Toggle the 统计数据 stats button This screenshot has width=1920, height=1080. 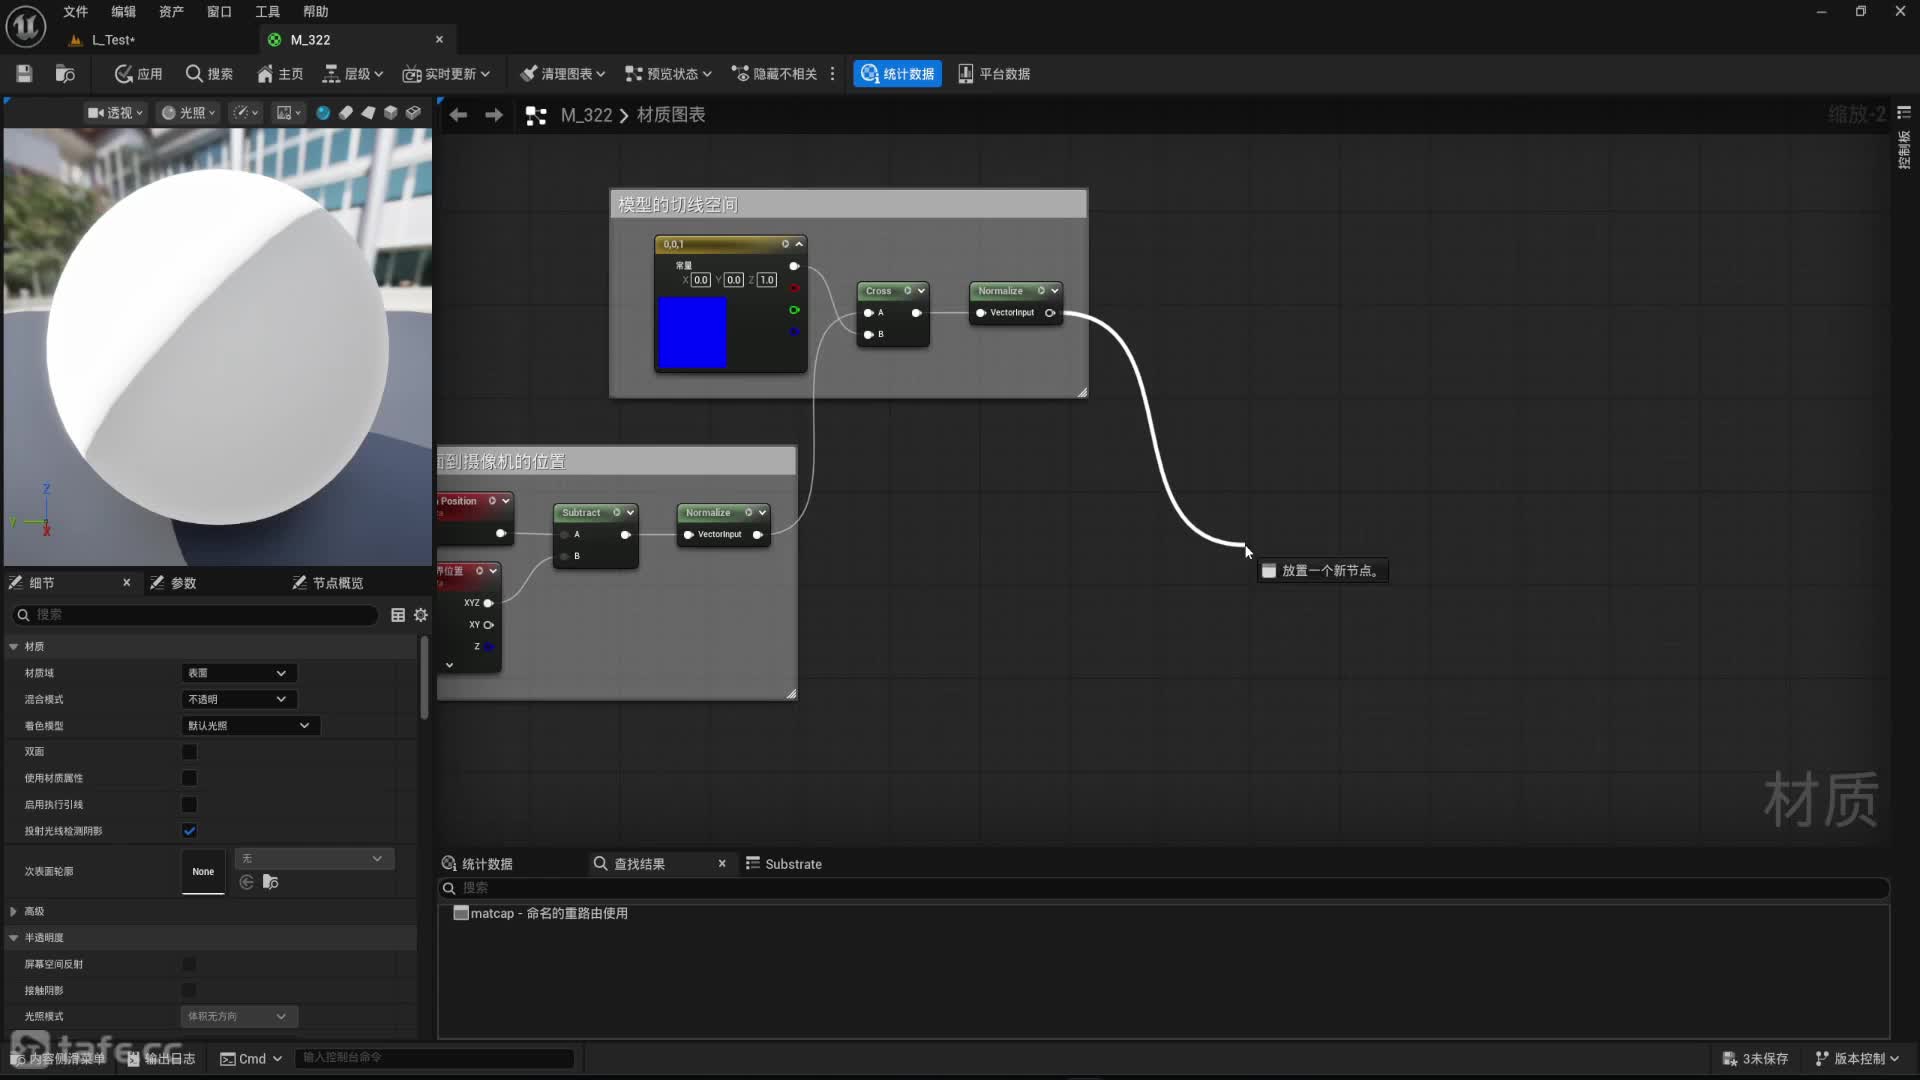(x=897, y=73)
